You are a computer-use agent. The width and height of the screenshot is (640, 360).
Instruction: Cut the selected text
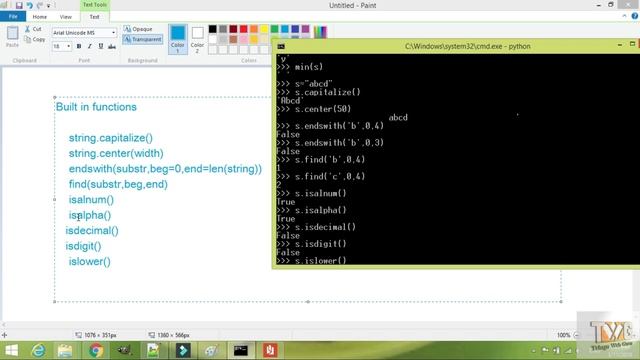tap(33, 29)
